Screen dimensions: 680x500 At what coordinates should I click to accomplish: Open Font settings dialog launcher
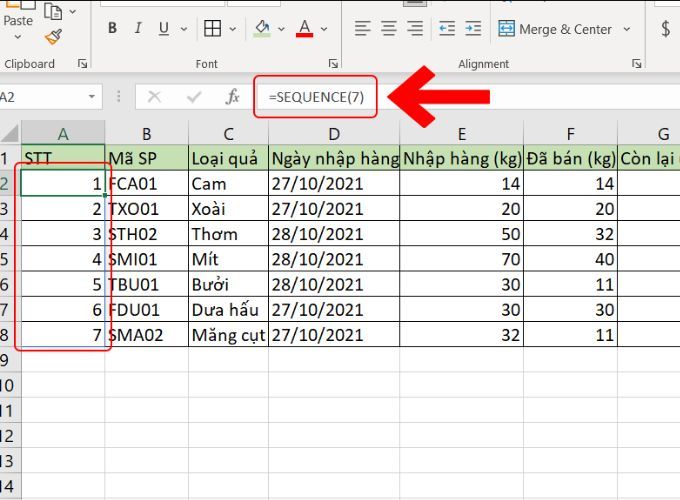point(333,64)
